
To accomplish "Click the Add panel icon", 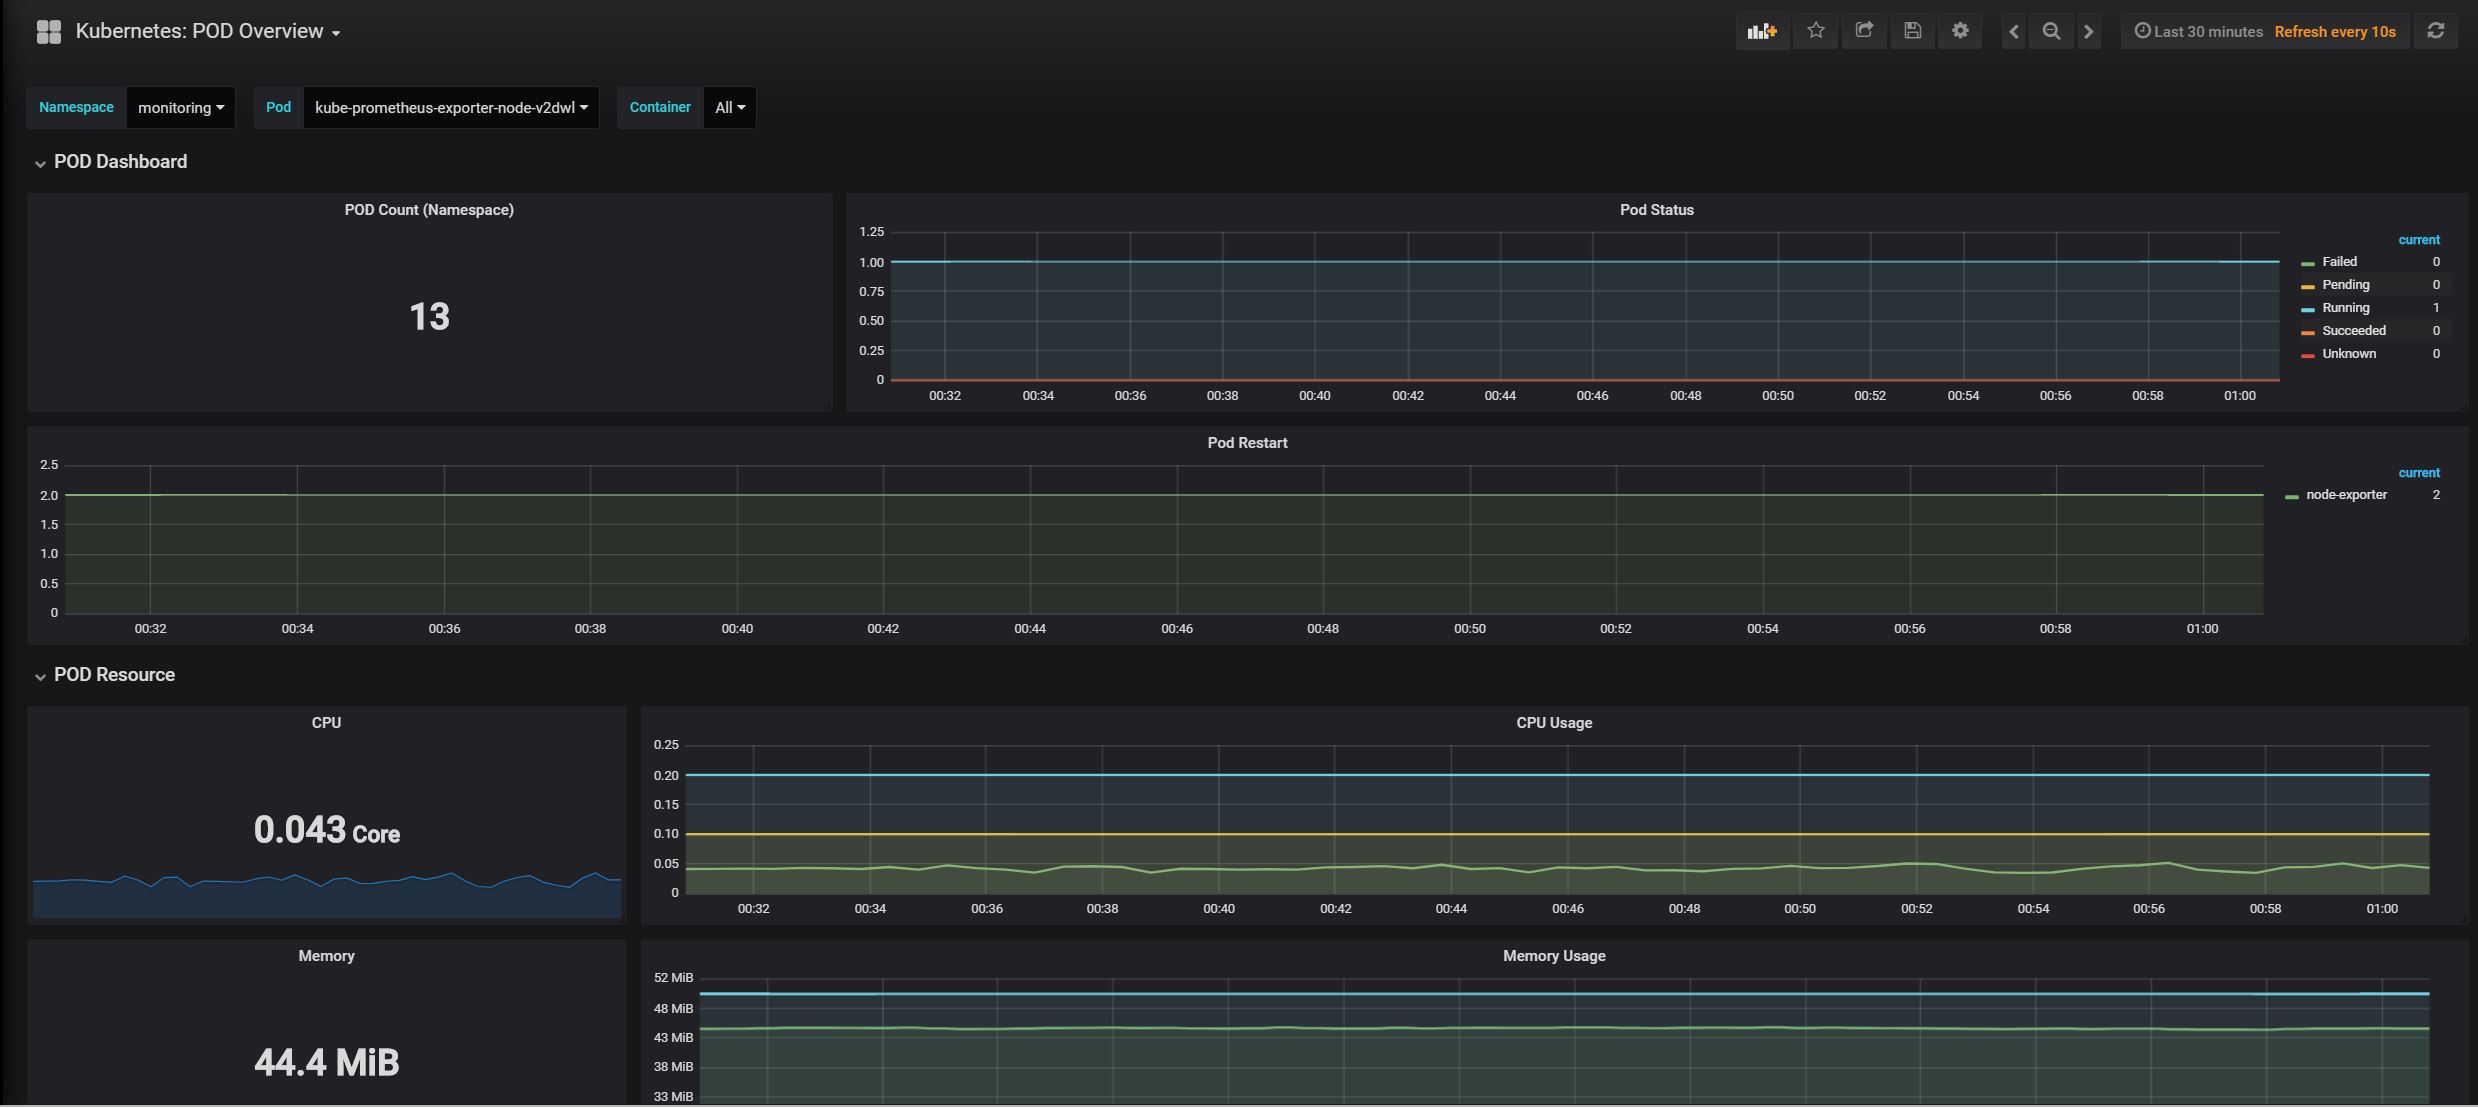I will (1762, 31).
